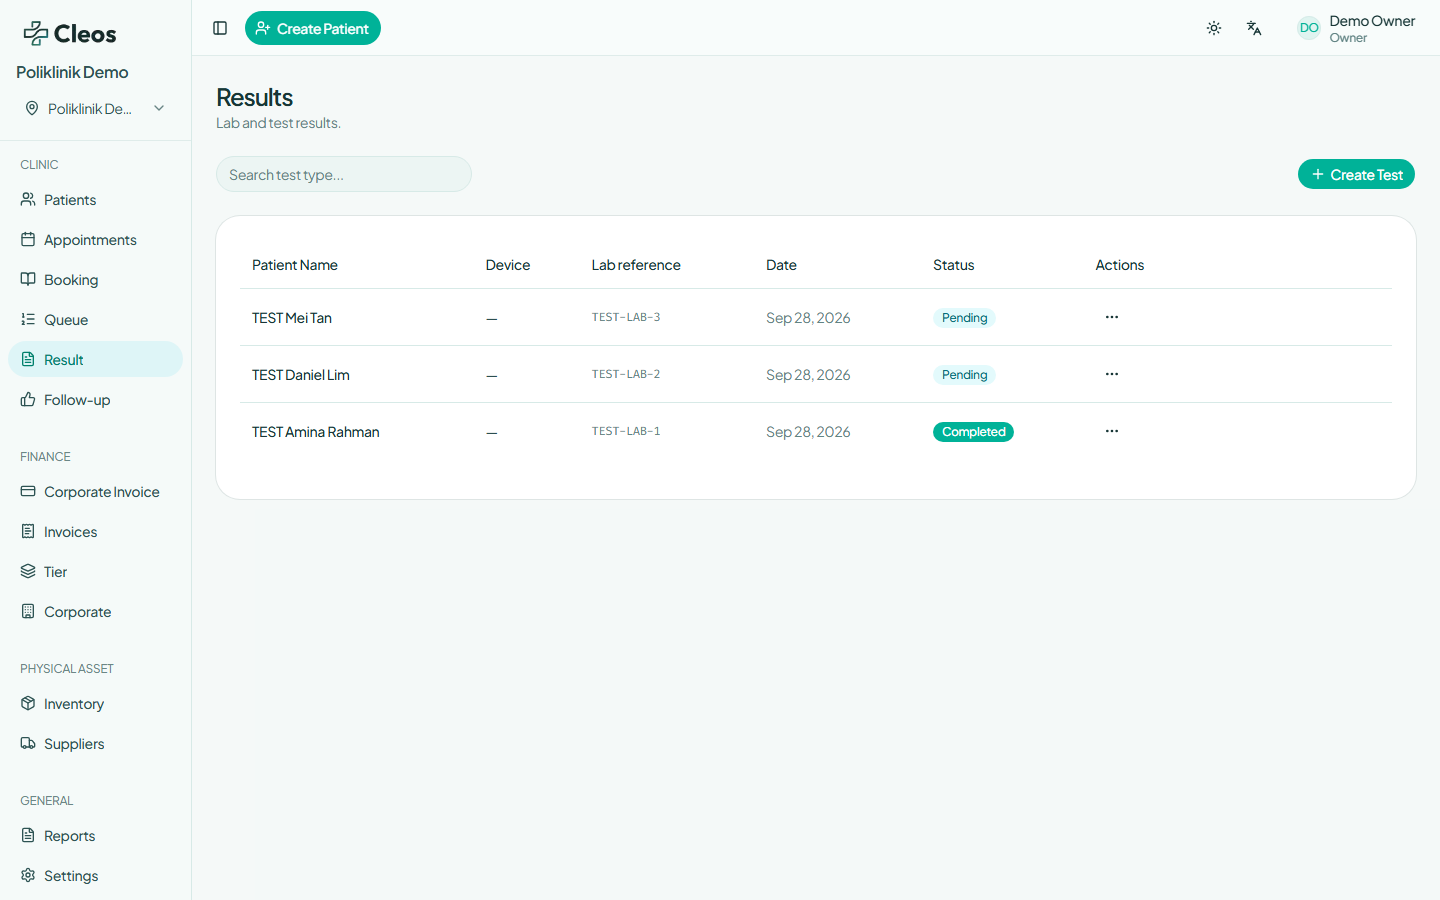Screen dimensions: 1440x900
Task: Click the Completed status badge
Action: coord(973,432)
